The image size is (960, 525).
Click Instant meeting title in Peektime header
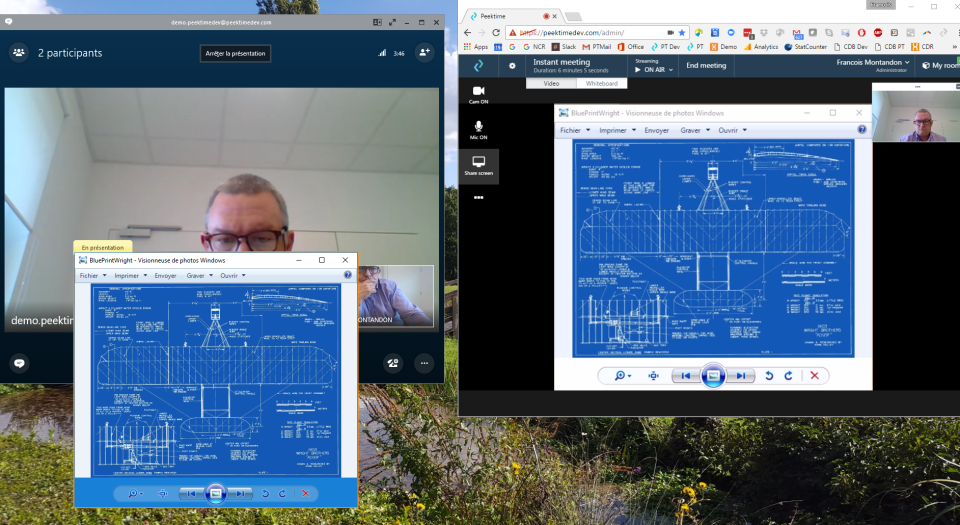(561, 62)
